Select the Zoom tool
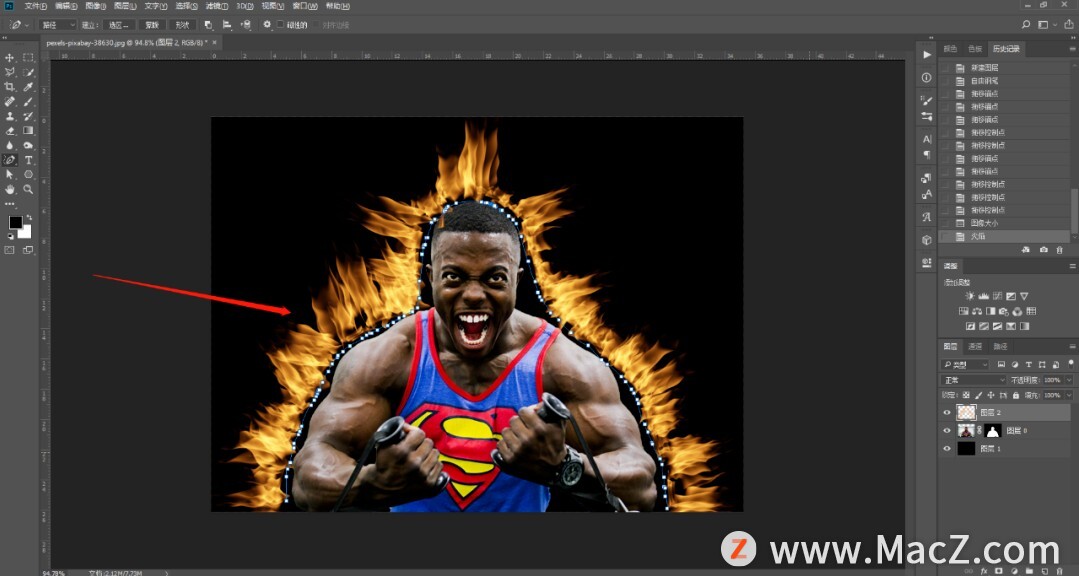This screenshot has height=576, width=1079. pos(28,189)
